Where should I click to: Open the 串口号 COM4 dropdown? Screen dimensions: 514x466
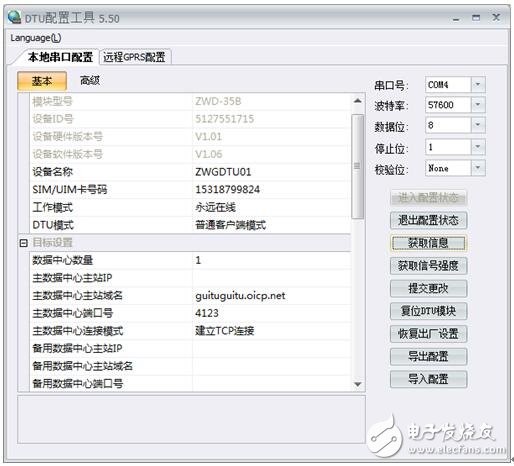478,85
